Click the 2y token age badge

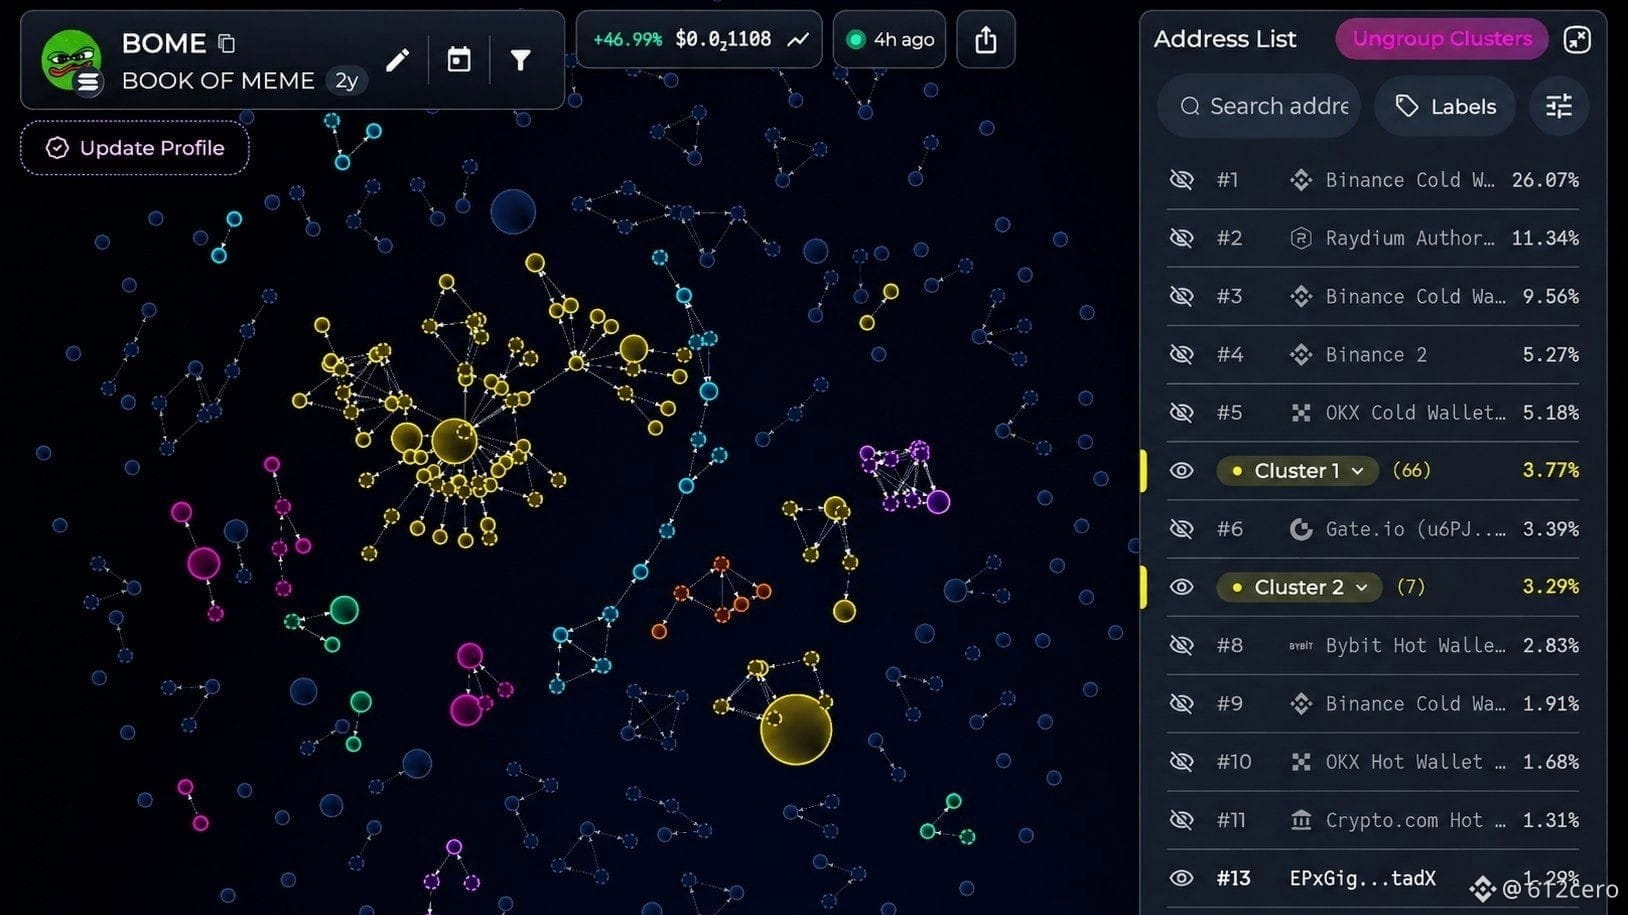tap(346, 81)
